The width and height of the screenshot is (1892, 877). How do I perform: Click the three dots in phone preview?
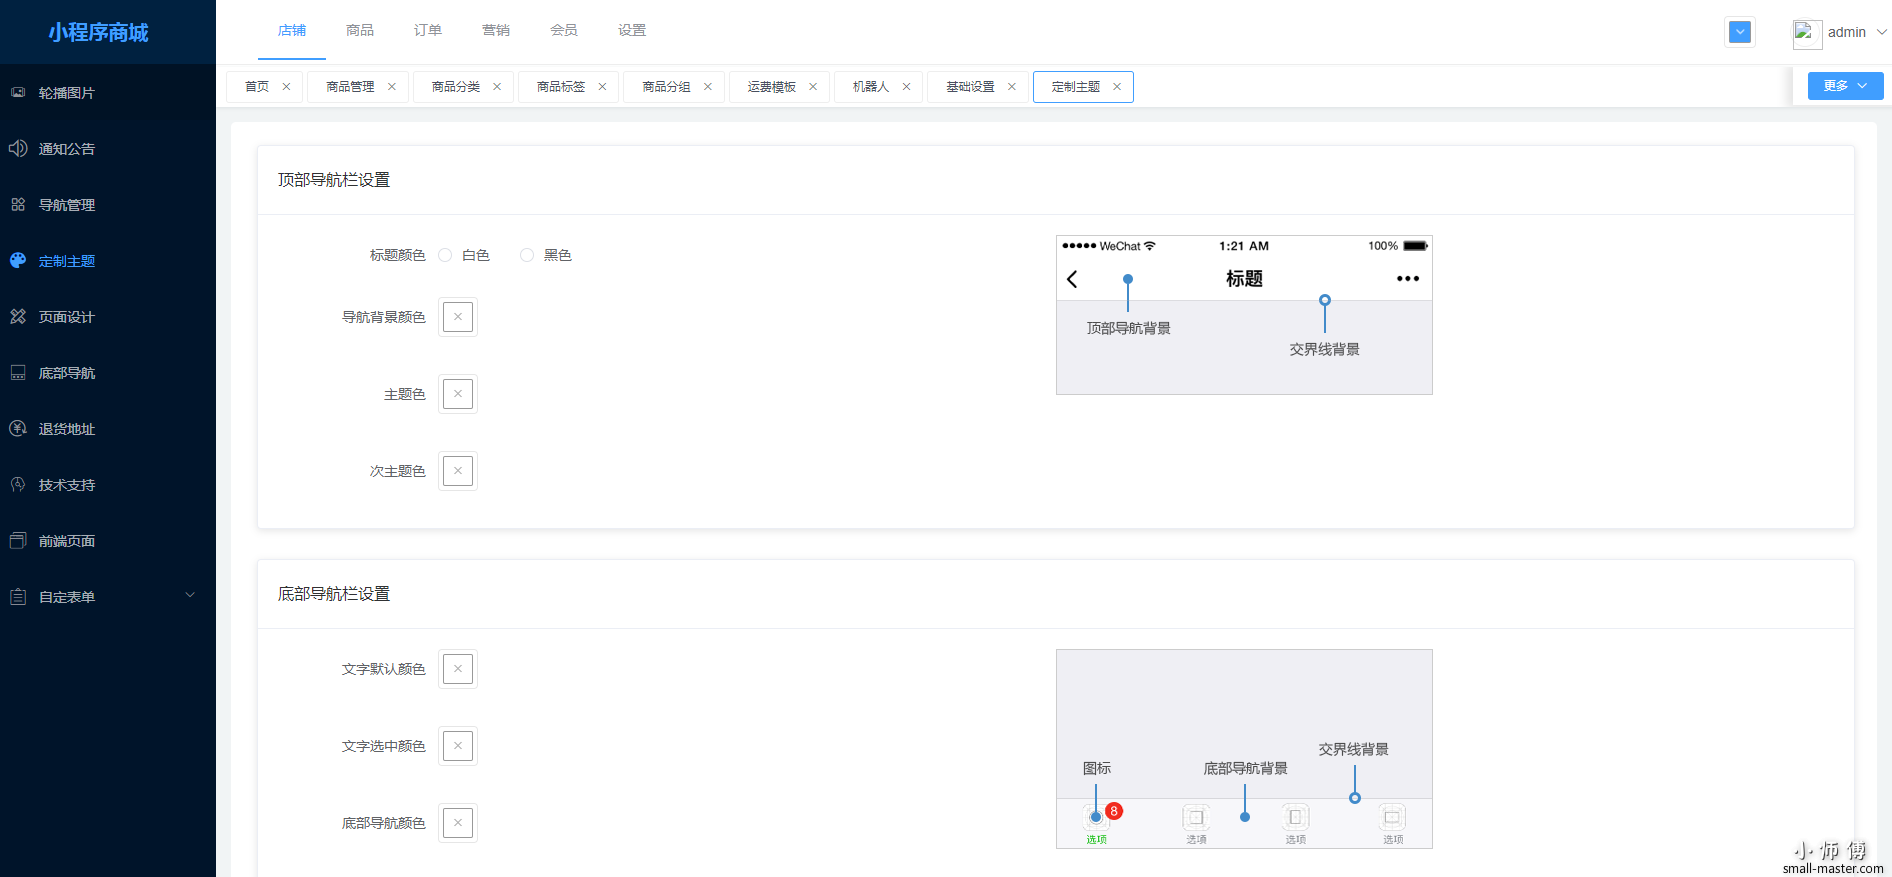coord(1408,279)
